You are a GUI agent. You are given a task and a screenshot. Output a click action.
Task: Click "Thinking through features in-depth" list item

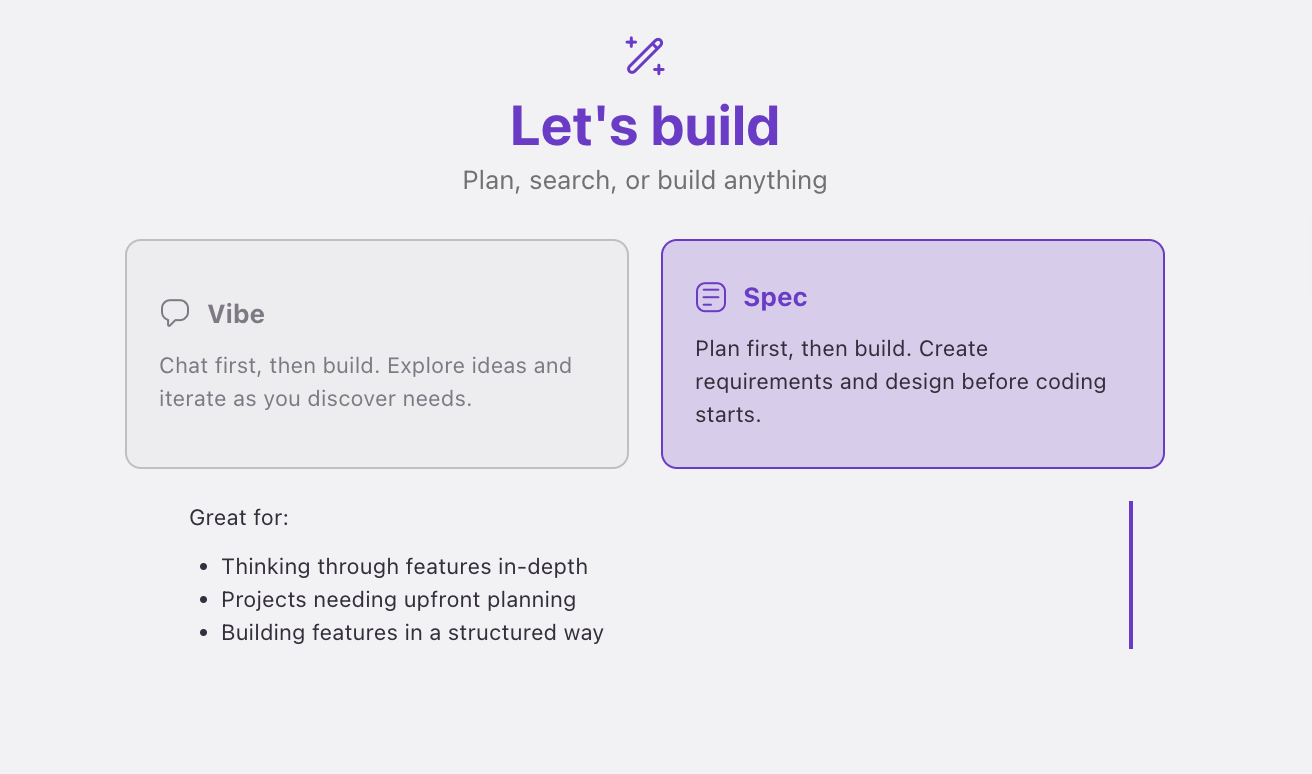pos(405,567)
